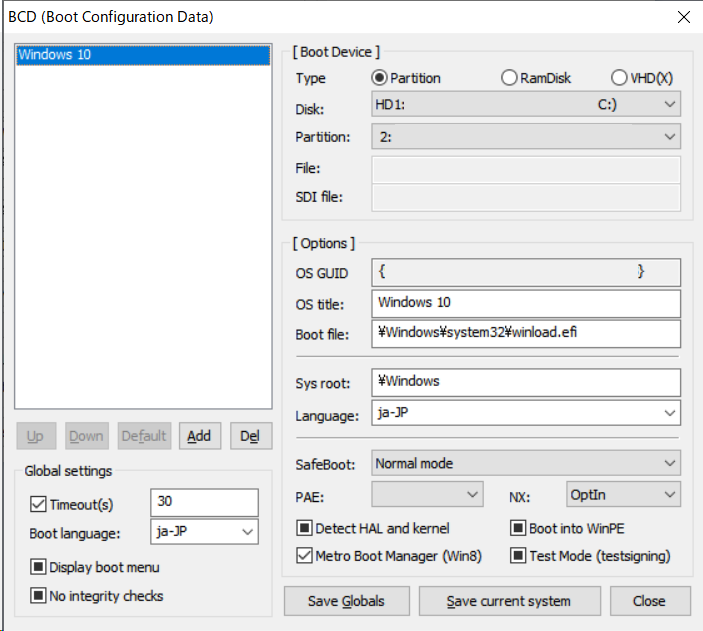703x631 pixels.
Task: Uncheck Metro Boot Manager (Win8)
Action: click(305, 555)
